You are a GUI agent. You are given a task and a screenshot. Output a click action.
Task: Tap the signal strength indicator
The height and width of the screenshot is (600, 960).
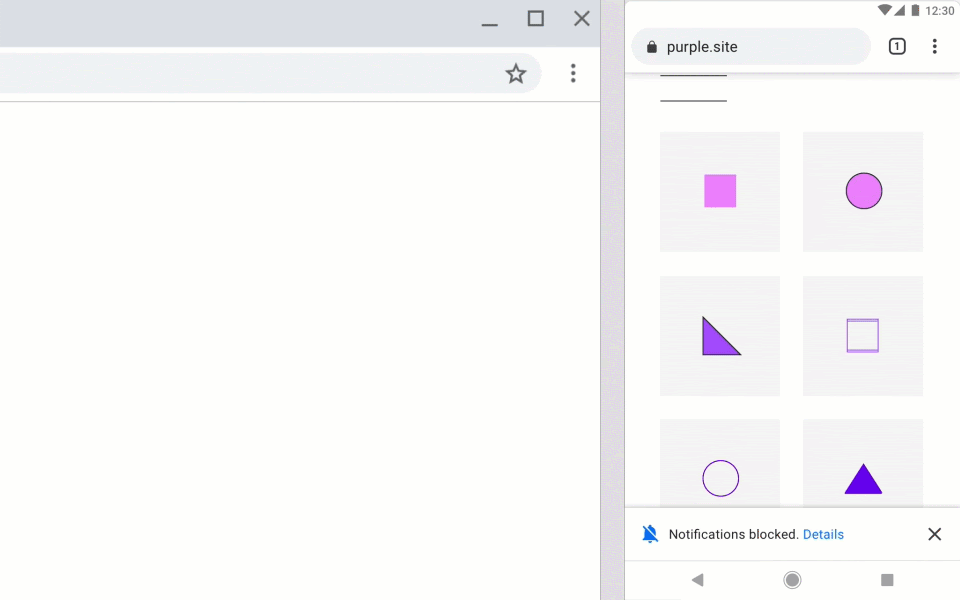898,10
